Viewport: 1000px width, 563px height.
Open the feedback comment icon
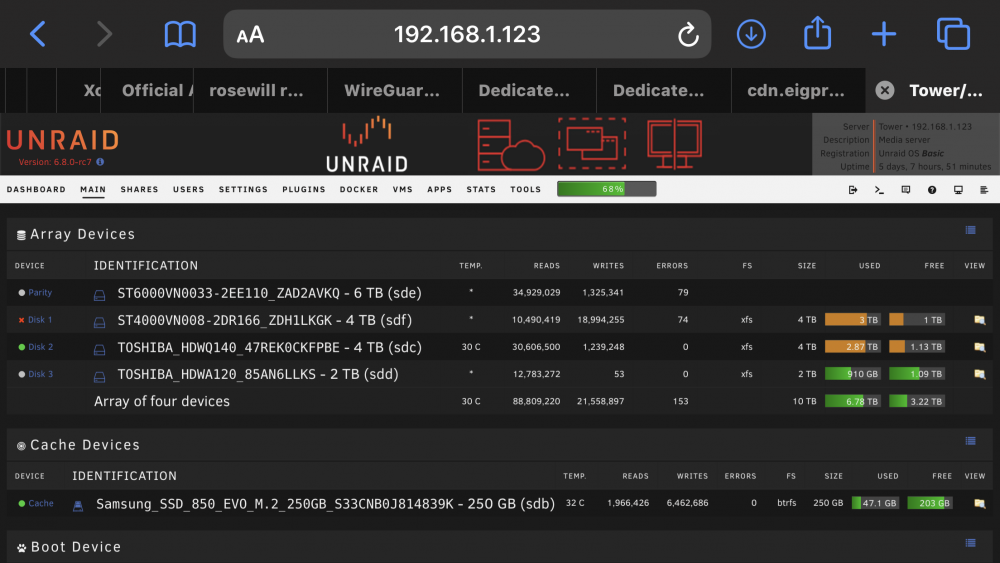(906, 190)
